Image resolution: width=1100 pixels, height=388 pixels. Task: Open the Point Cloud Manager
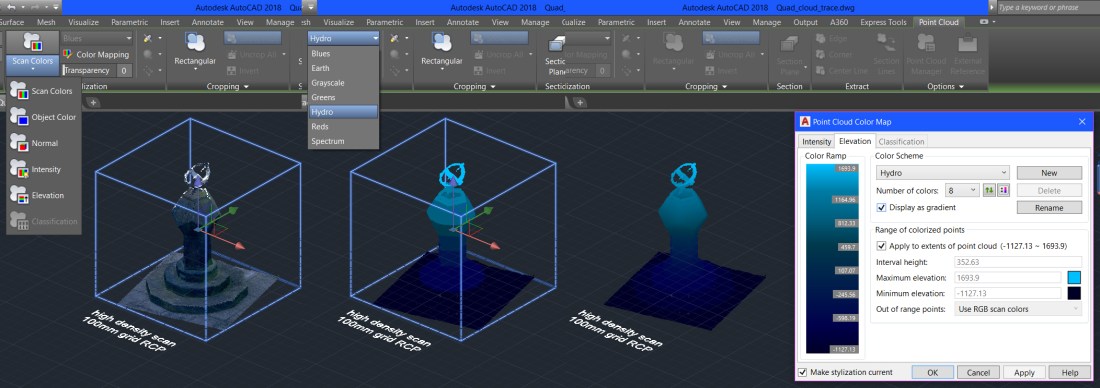[x=925, y=53]
